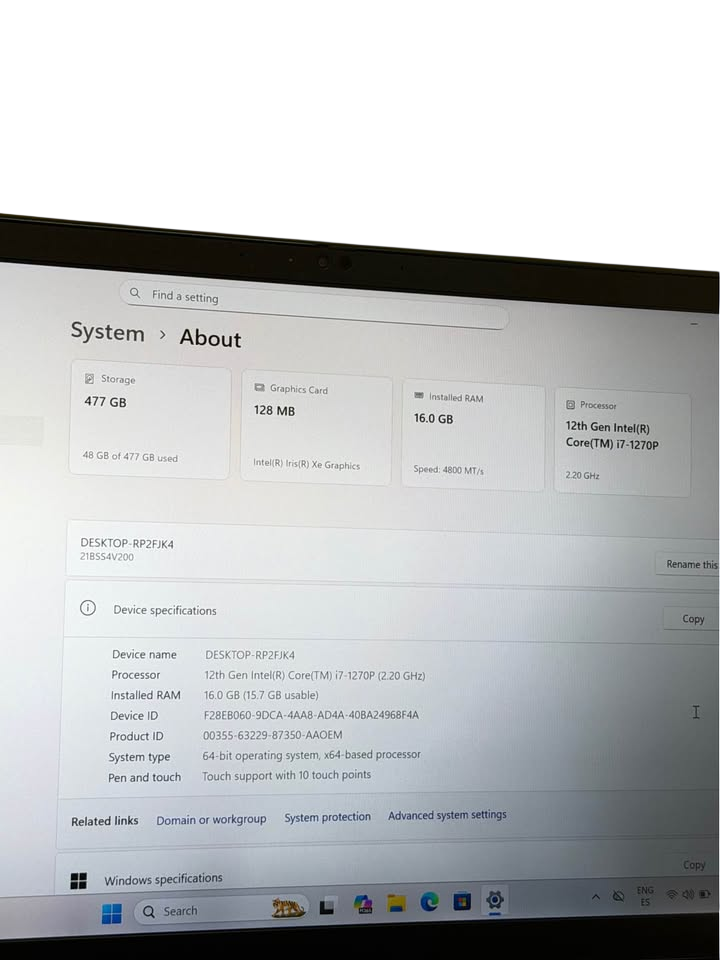
Task: Collapse the Device specifications section
Action: click(392, 611)
